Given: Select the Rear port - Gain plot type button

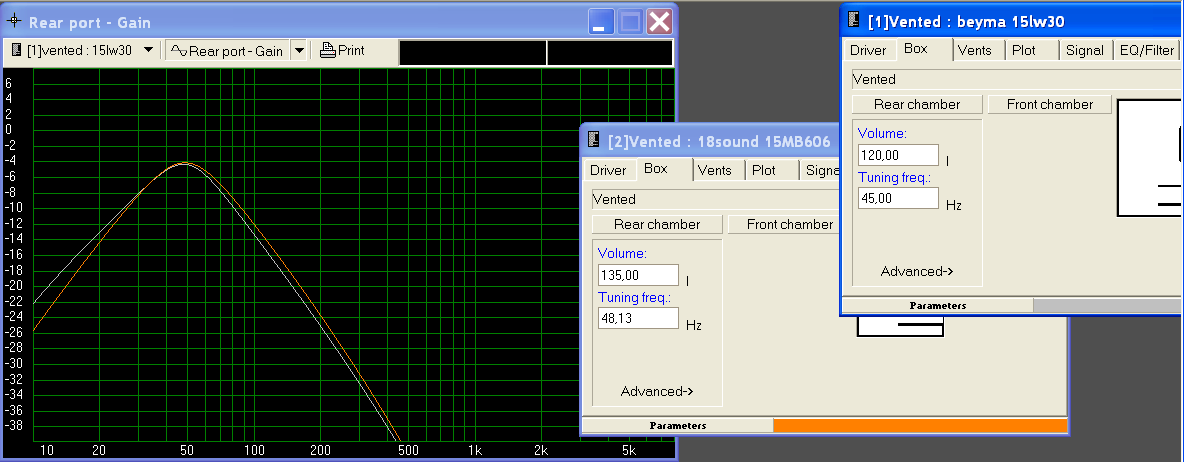Looking at the screenshot, I should pyautogui.click(x=228, y=51).
